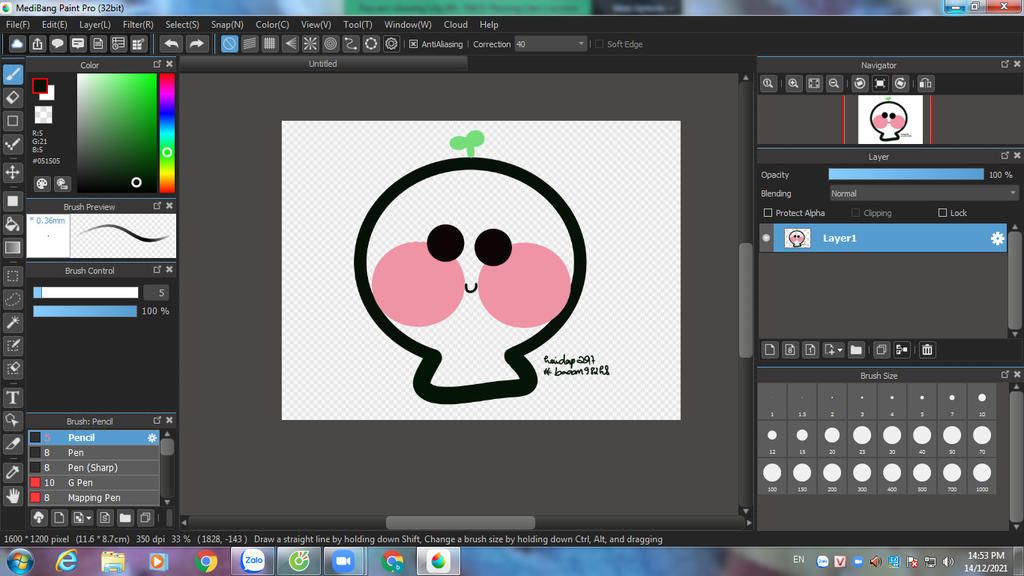The width and height of the screenshot is (1024, 576).
Task: Select the Eraser tool
Action: point(13,98)
